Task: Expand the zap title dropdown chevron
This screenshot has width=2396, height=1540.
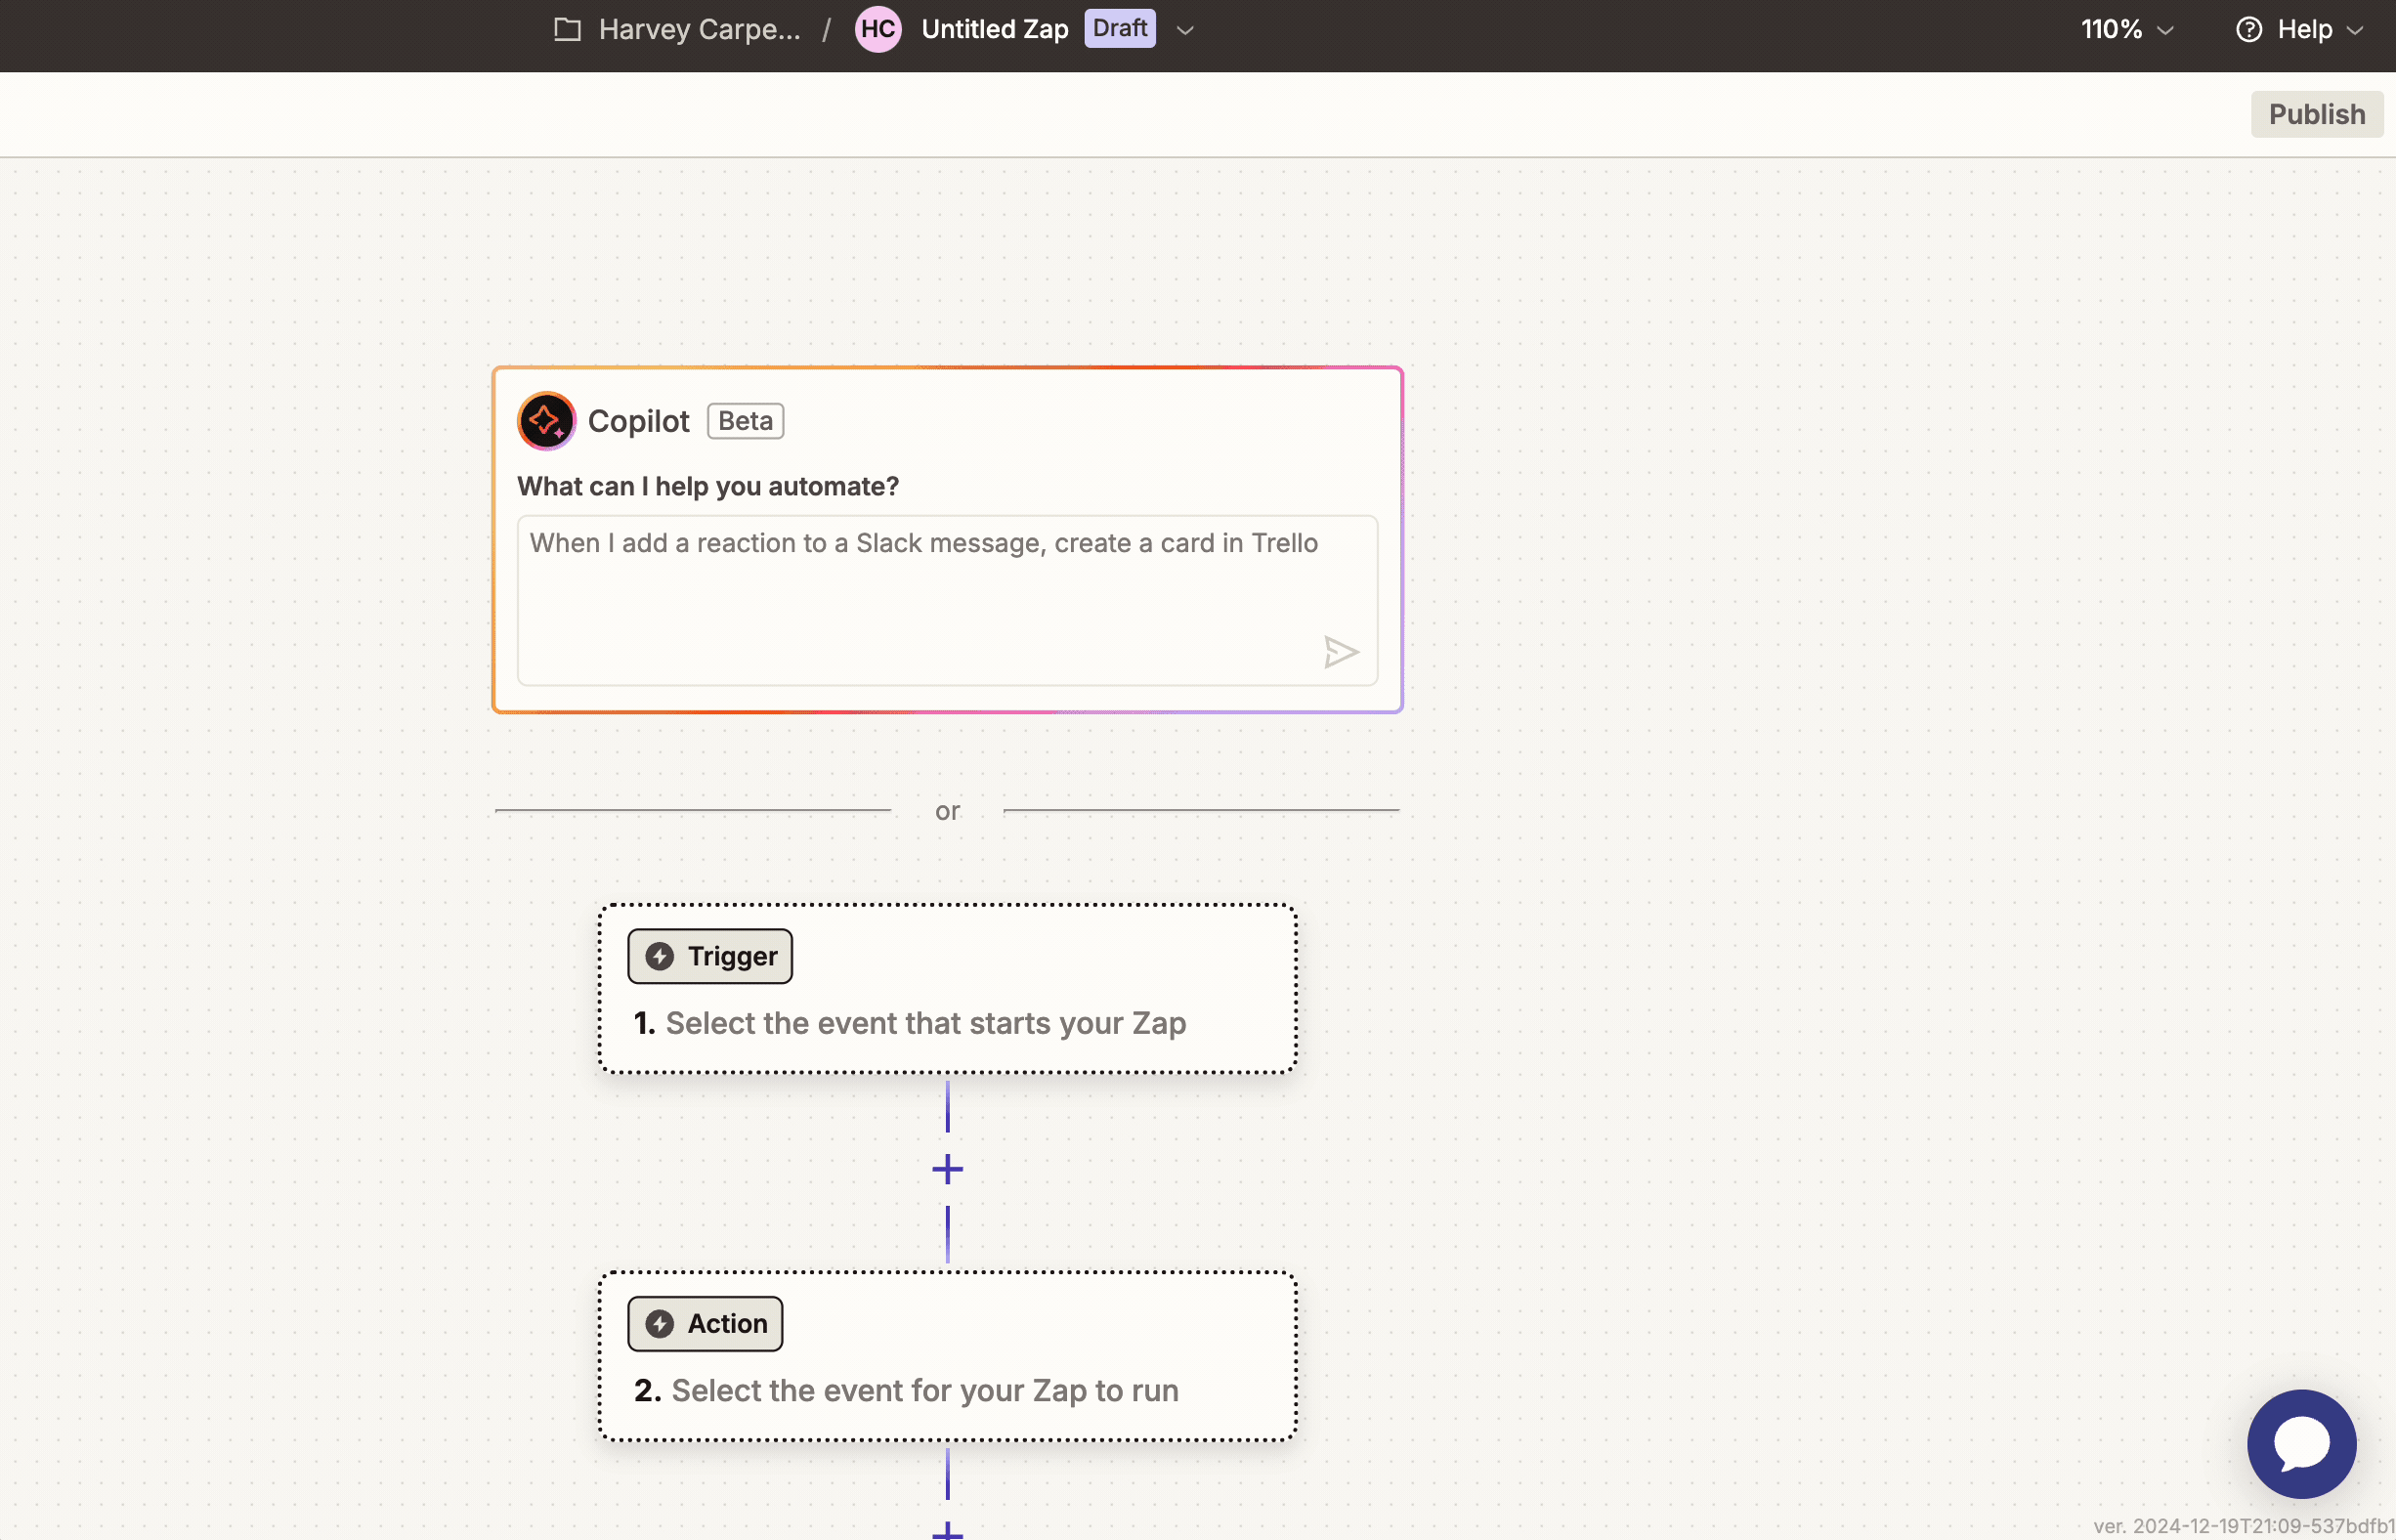Action: 1185,30
